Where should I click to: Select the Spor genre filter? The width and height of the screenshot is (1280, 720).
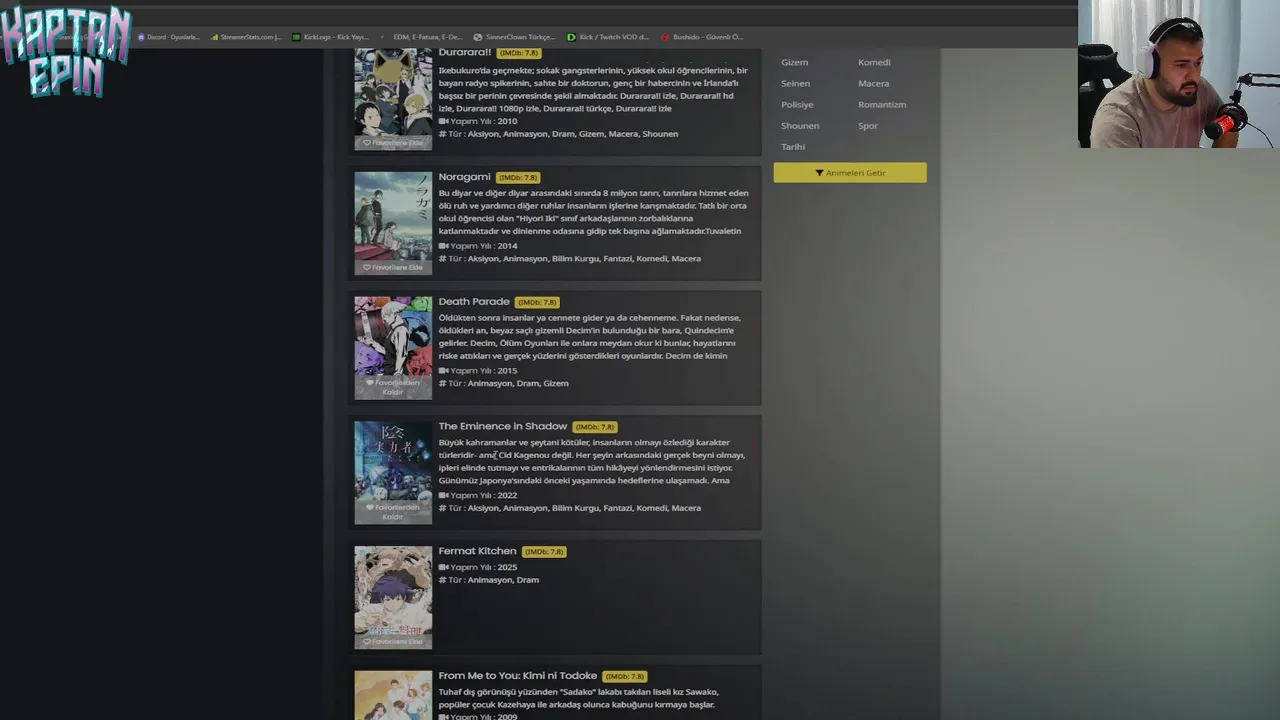[x=868, y=125]
